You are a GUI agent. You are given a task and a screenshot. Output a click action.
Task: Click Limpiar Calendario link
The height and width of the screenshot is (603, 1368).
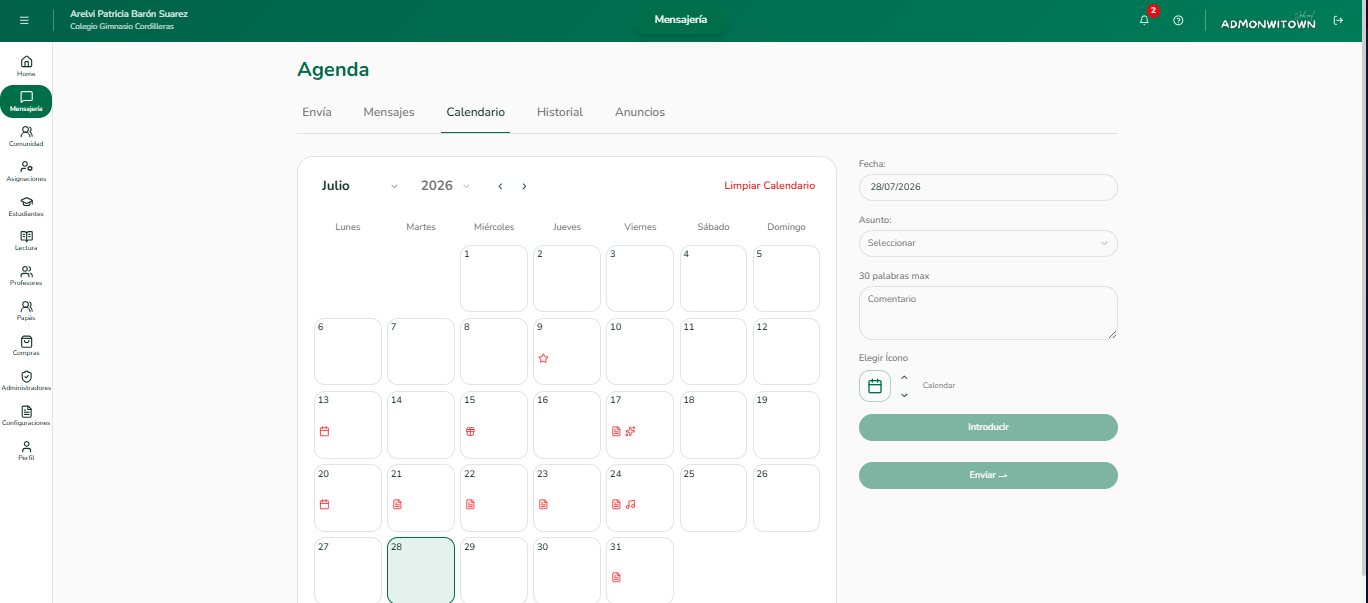click(770, 186)
